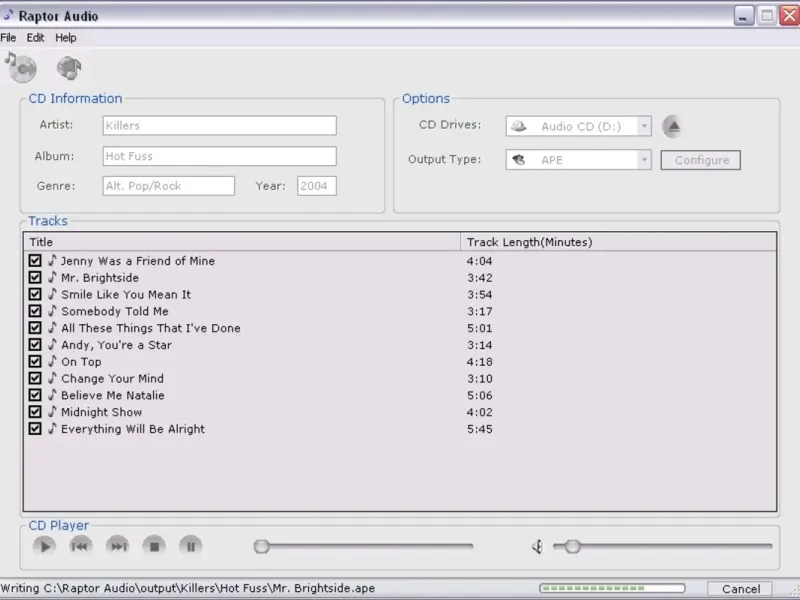Sort by Track Length(Minutes) column header
The image size is (800, 600).
(618, 242)
